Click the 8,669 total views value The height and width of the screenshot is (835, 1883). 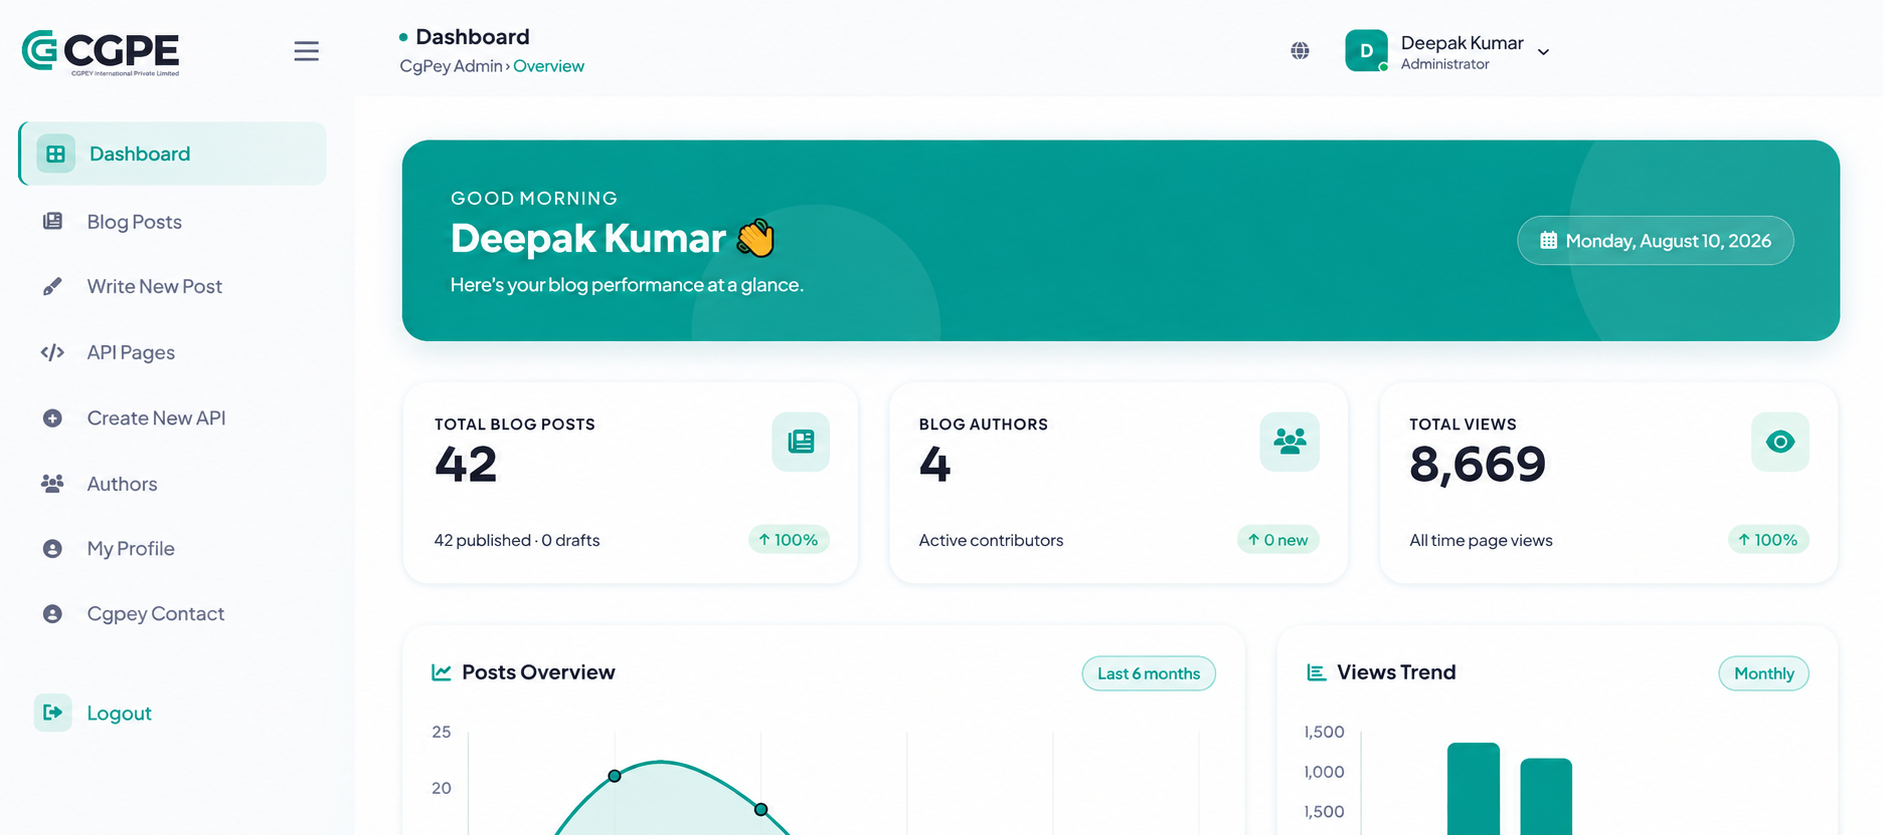pyautogui.click(x=1477, y=464)
